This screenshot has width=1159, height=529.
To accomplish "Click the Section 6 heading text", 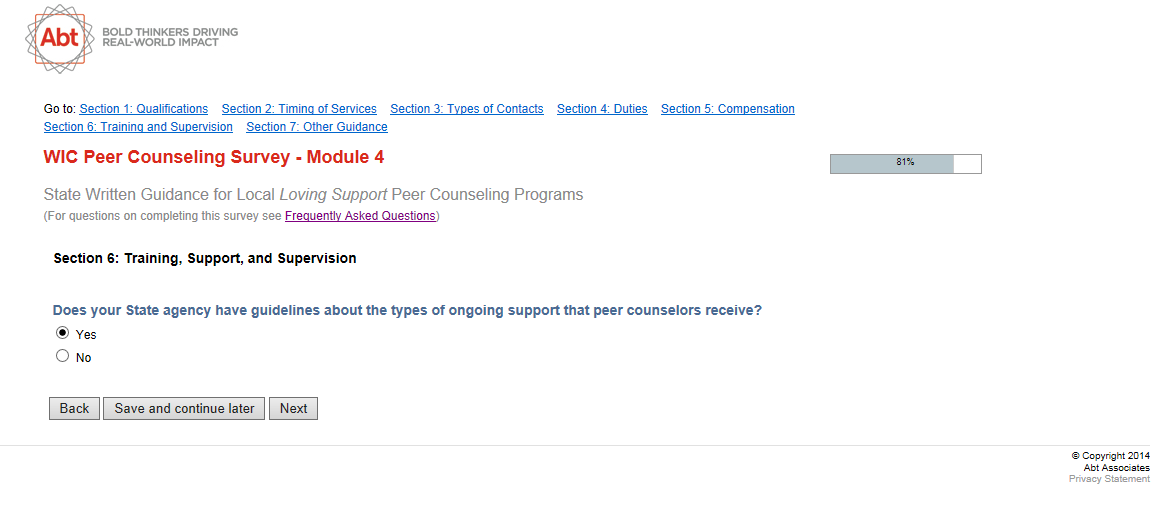I will pyautogui.click(x=205, y=258).
